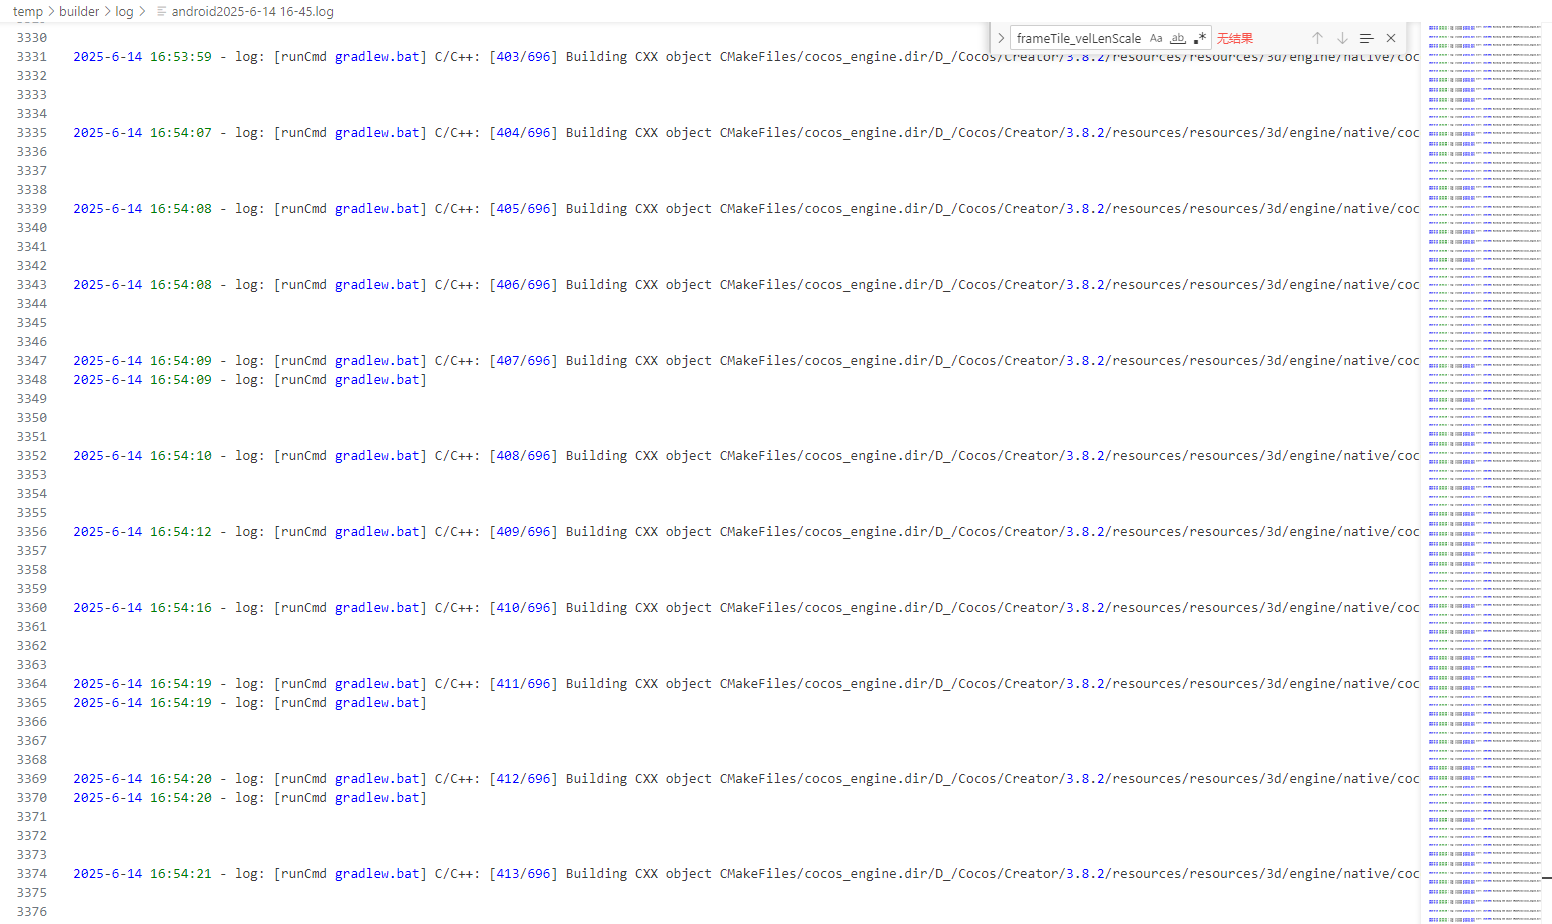Click the "[408/696]" build counter

[x=524, y=456]
